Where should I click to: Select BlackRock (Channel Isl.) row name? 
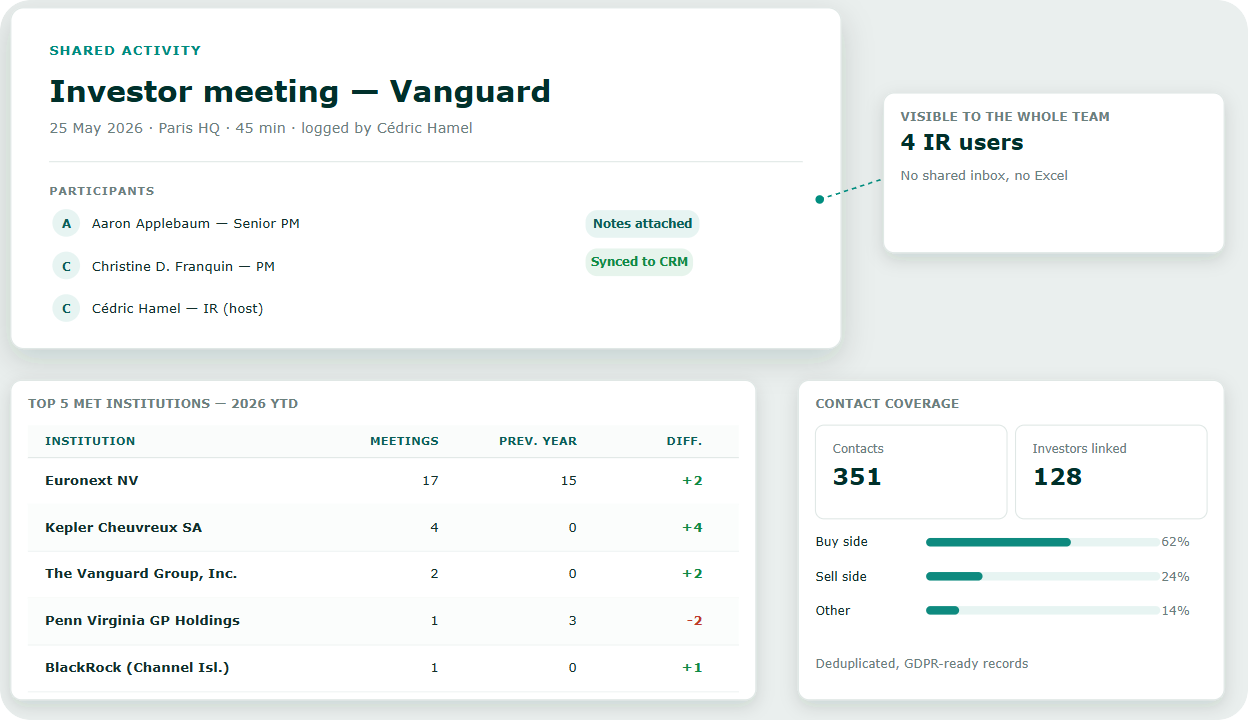pos(137,668)
